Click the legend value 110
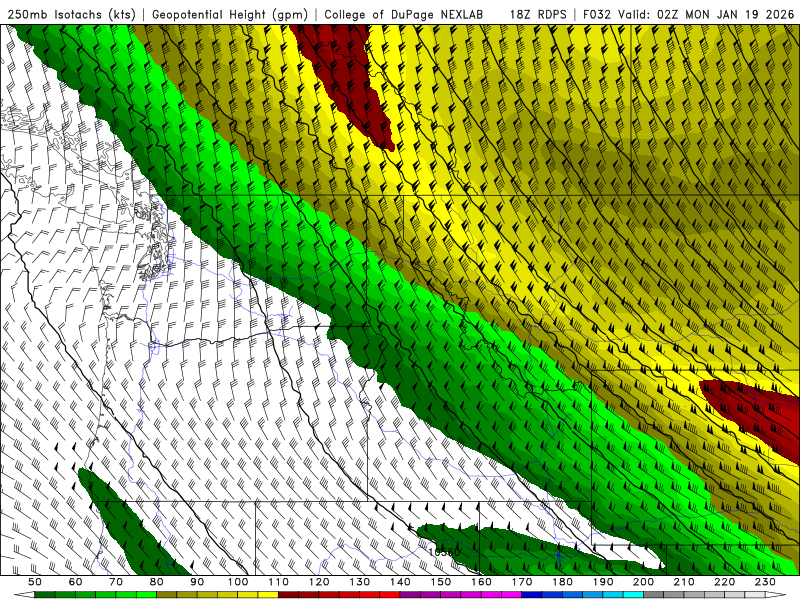The height and width of the screenshot is (600, 800). [278, 582]
